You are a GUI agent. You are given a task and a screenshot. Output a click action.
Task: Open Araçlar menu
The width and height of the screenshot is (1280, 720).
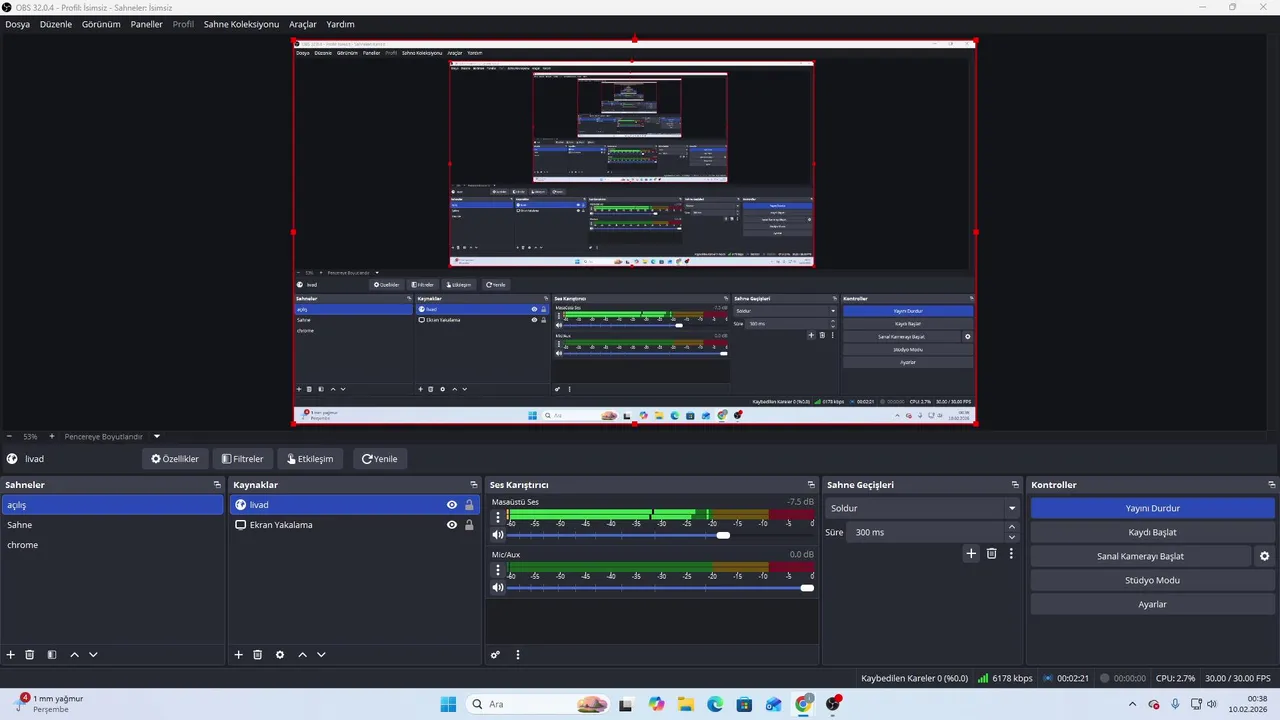pos(302,24)
